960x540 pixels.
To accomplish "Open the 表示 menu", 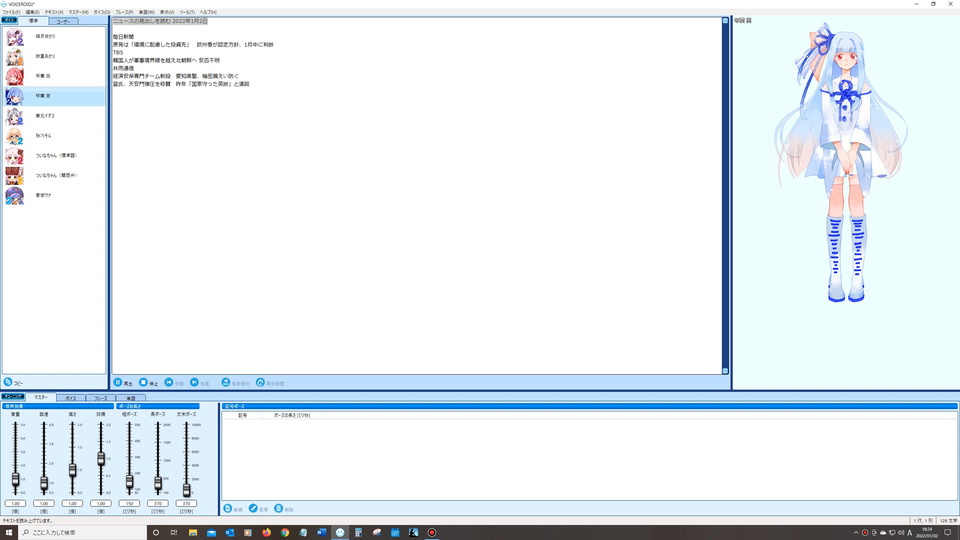I will (x=167, y=12).
